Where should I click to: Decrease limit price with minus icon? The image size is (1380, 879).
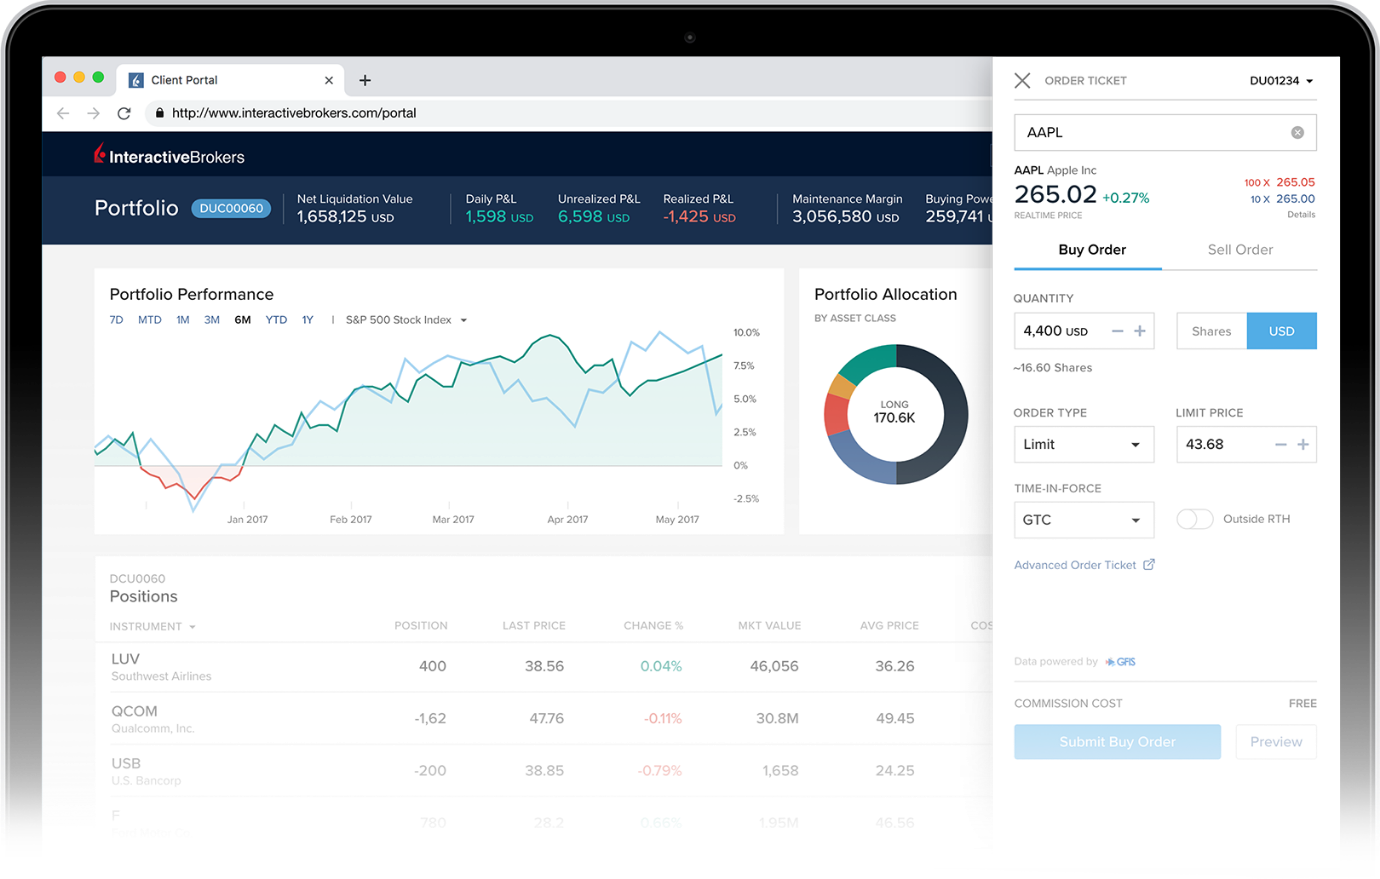[1280, 444]
